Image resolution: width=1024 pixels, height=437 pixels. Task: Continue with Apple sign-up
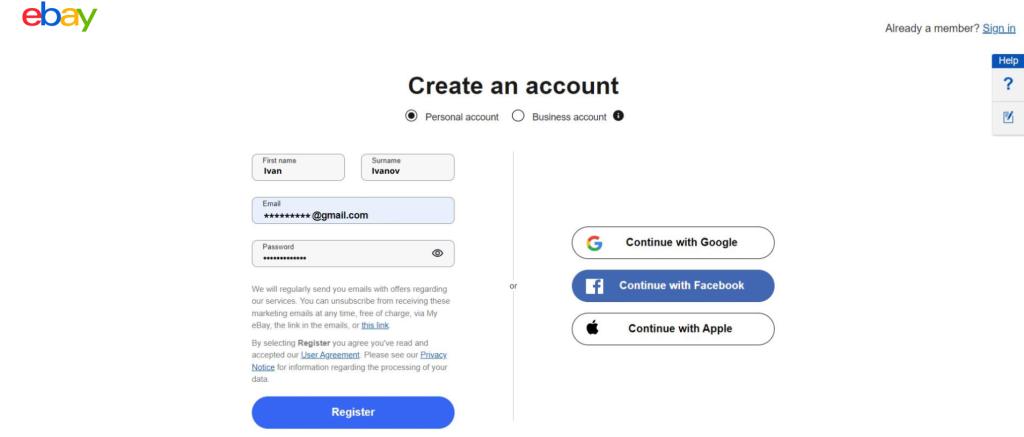pos(673,329)
